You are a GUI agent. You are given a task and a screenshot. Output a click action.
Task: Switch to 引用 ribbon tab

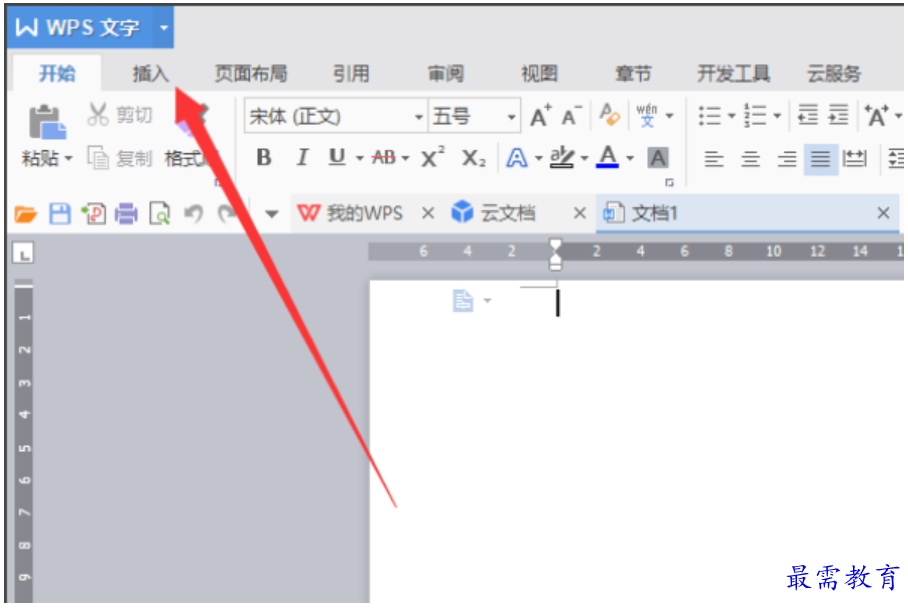[x=351, y=74]
